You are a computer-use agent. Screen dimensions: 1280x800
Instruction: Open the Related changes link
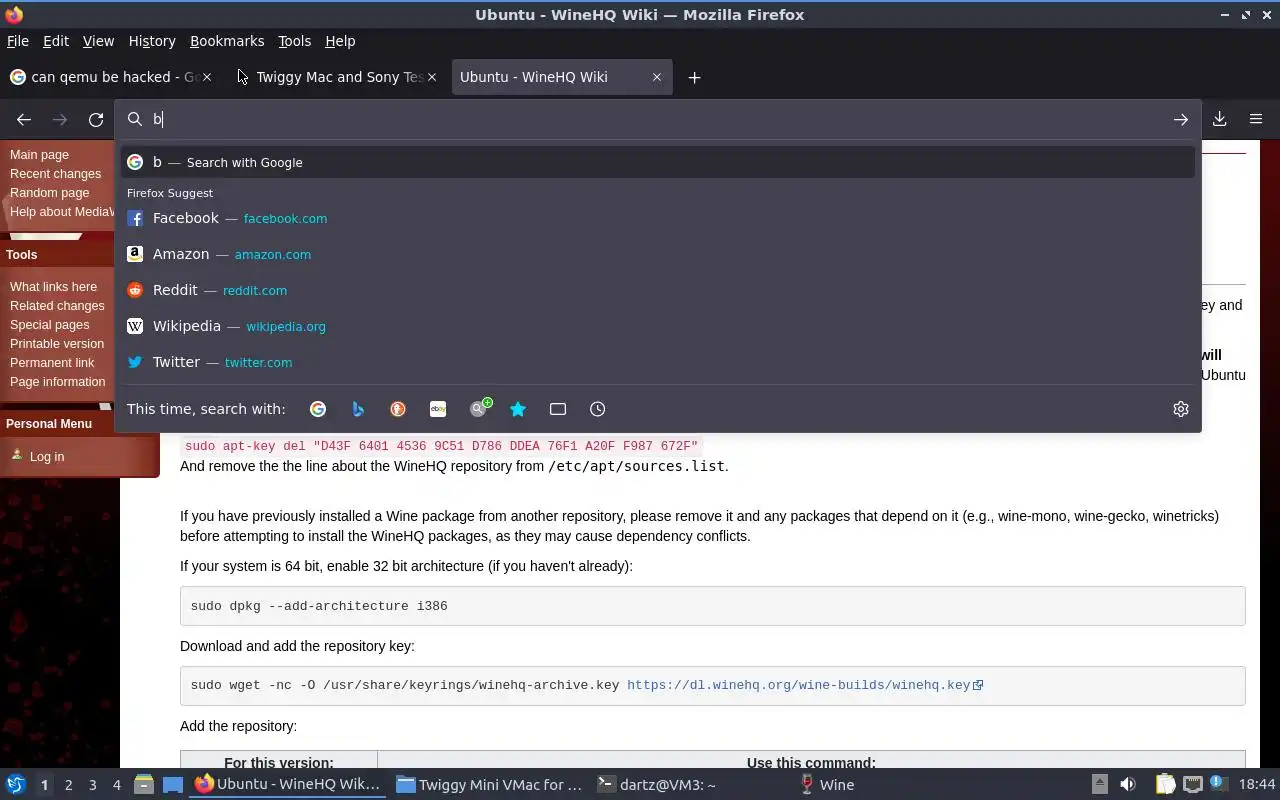57,306
